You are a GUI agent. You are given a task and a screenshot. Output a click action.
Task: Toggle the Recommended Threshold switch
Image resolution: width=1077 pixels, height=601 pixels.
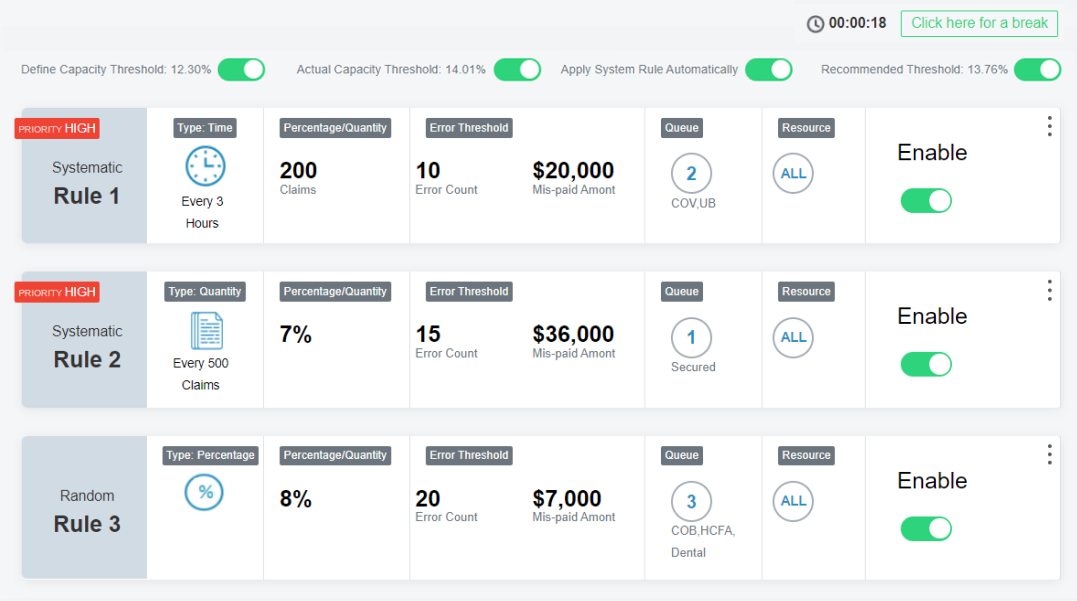[x=1037, y=69]
